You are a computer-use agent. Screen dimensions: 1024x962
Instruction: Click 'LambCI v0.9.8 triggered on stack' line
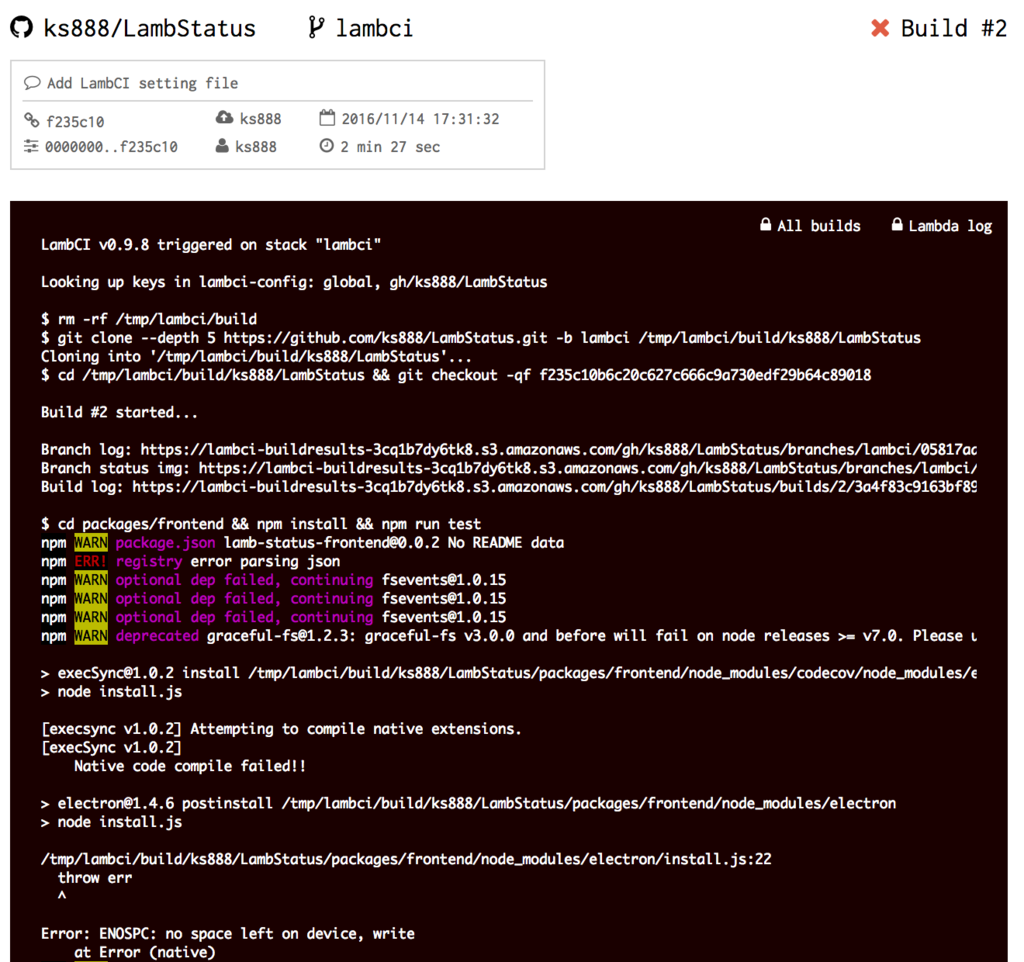[211, 245]
